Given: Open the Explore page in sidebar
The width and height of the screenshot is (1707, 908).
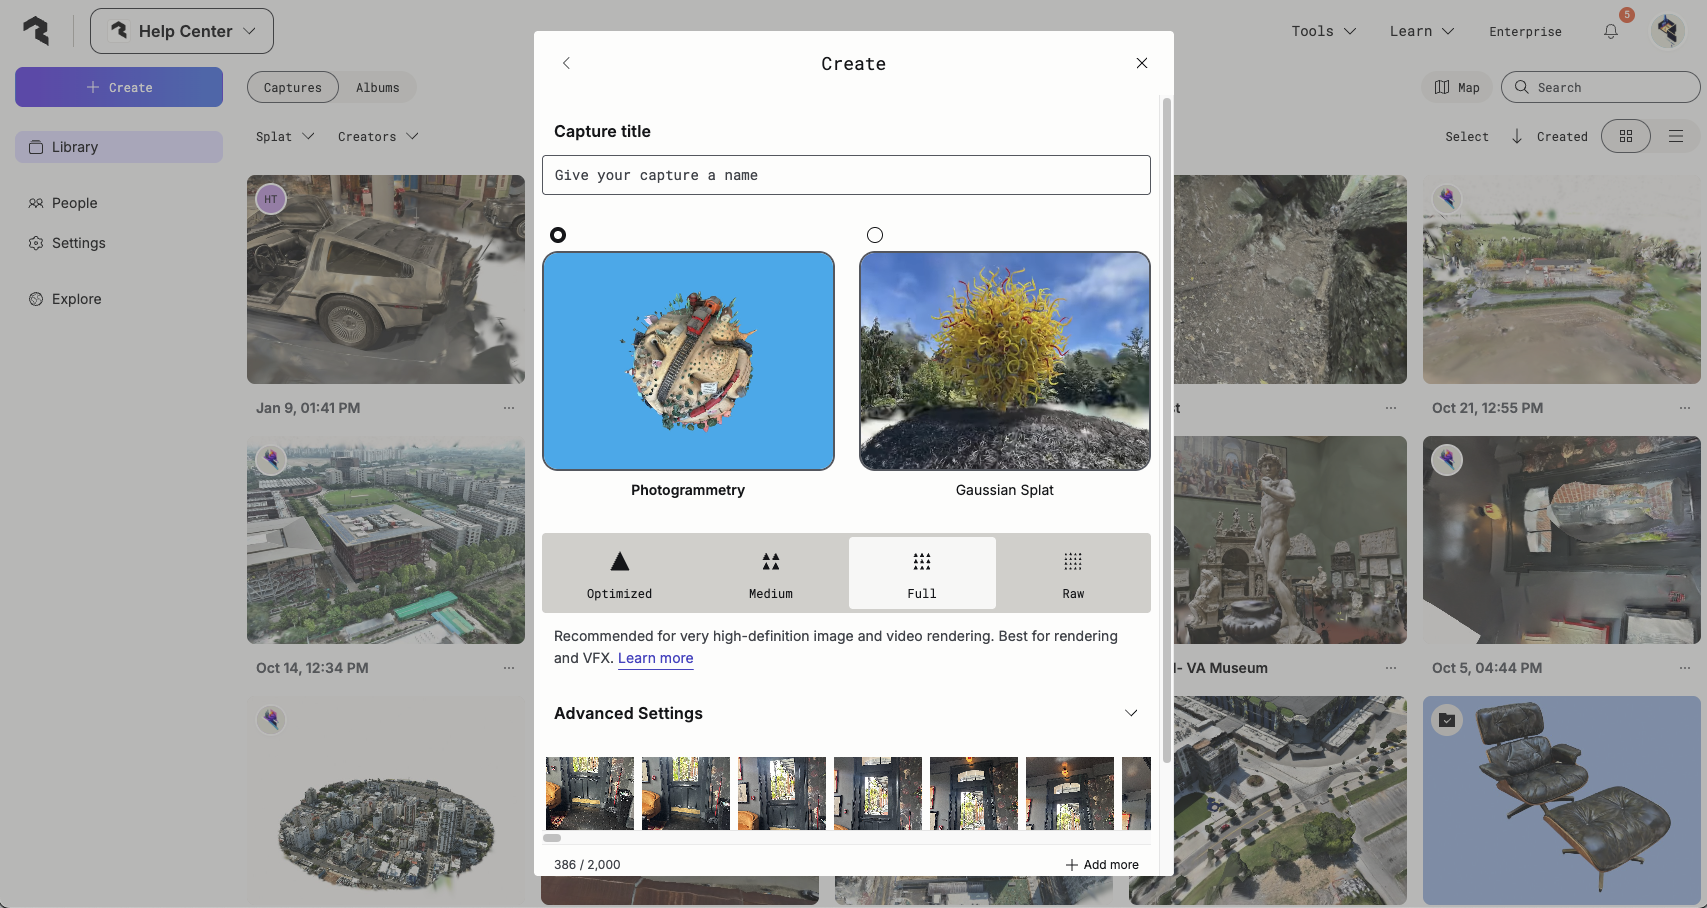Looking at the screenshot, I should 76,299.
